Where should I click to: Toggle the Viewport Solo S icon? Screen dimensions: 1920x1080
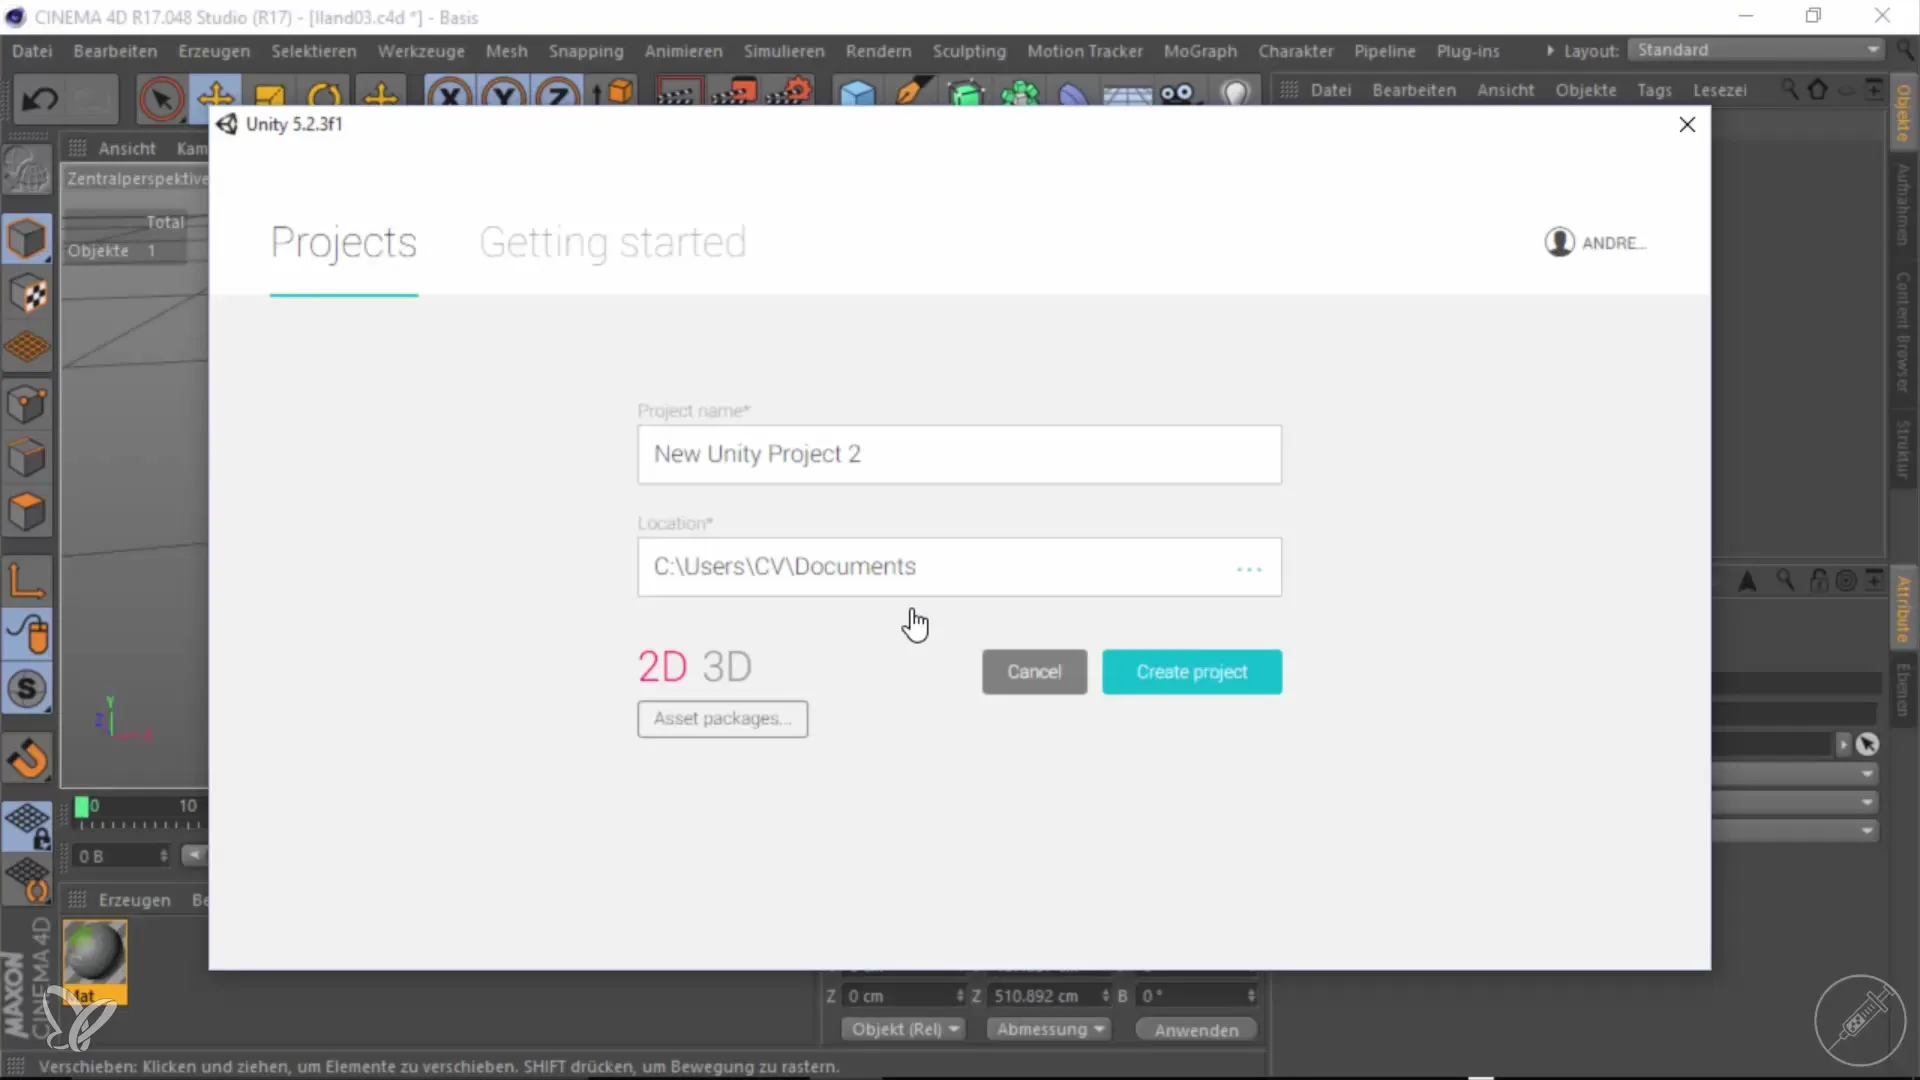[x=27, y=689]
